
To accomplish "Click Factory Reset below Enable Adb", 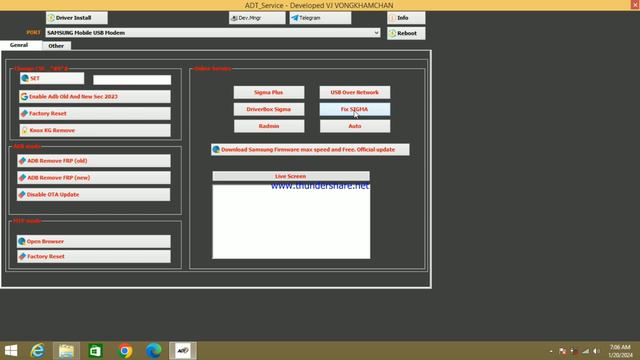I will (95, 113).
